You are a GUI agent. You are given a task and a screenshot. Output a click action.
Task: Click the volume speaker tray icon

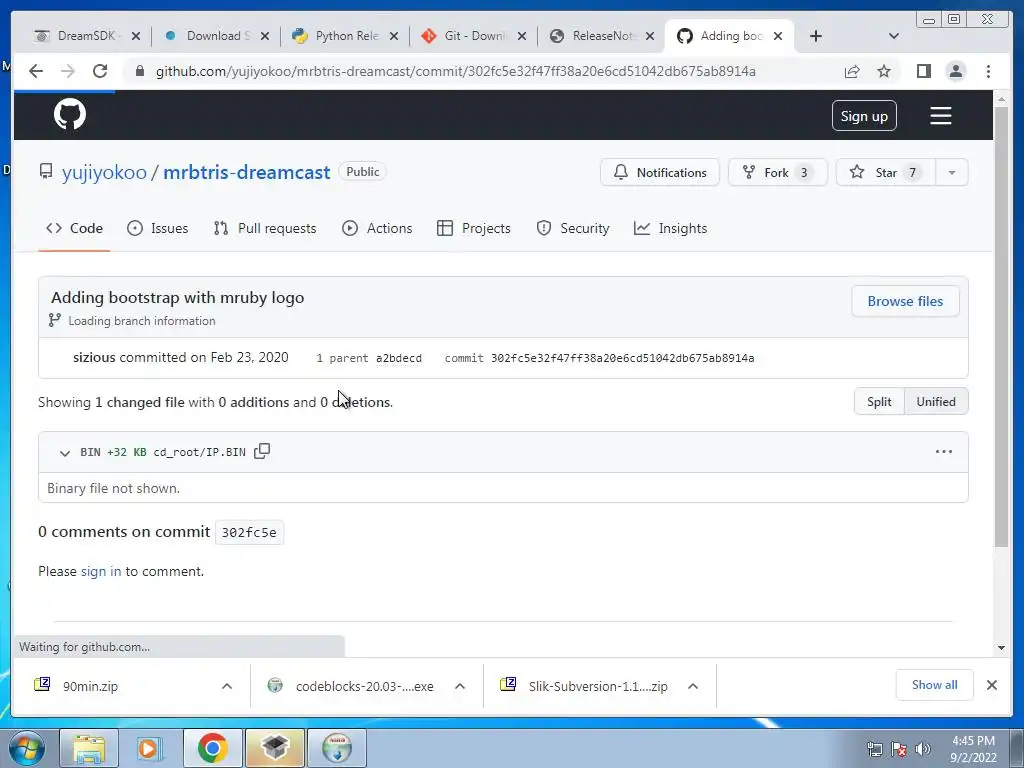(923, 749)
